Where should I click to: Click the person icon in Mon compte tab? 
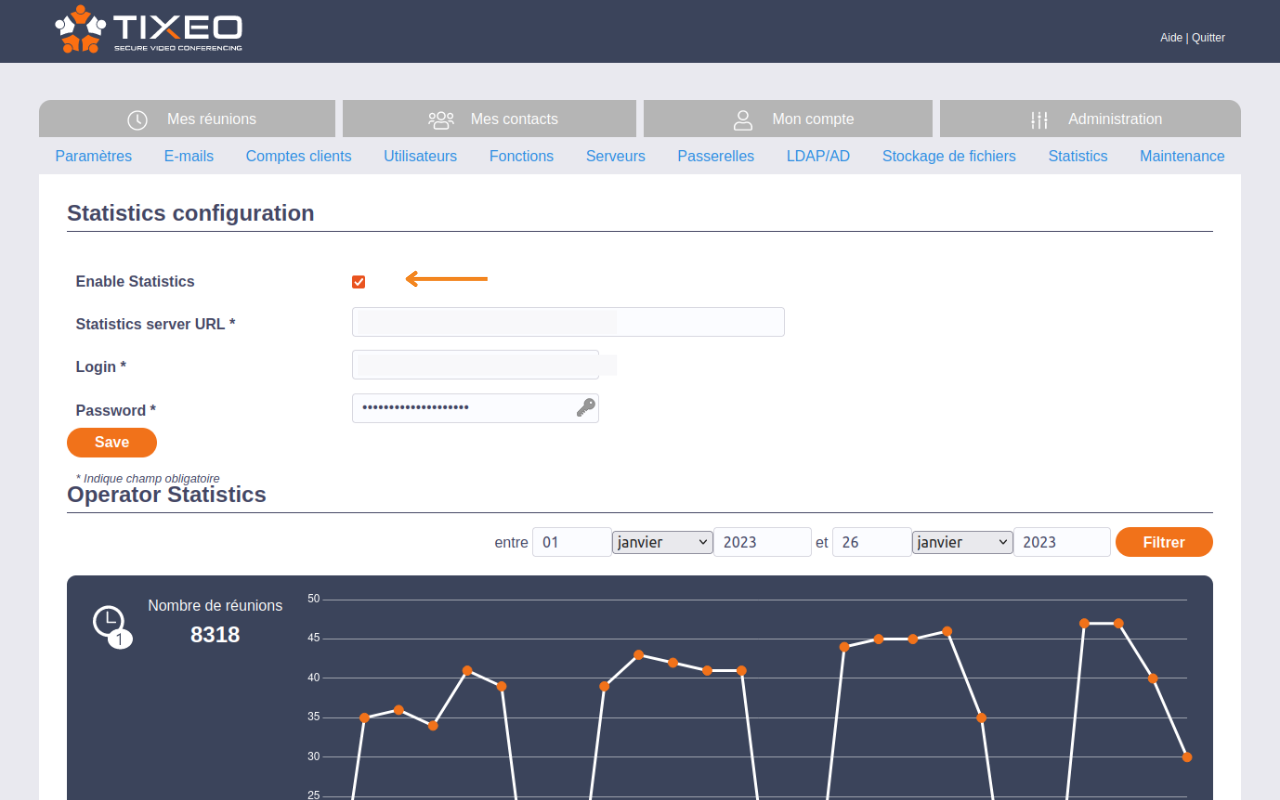[743, 119]
